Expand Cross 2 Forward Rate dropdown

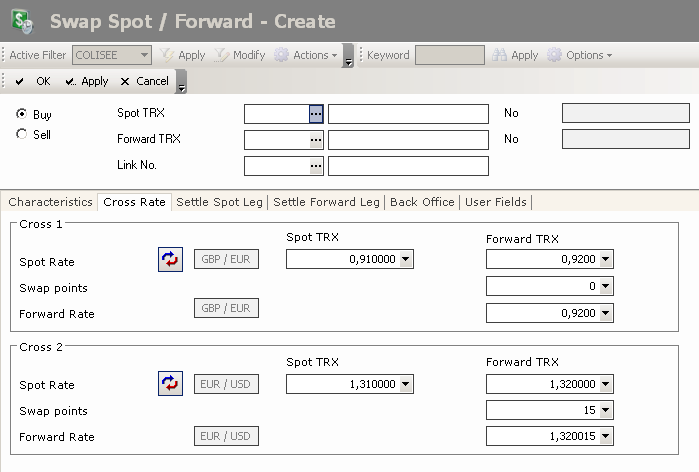pos(604,436)
